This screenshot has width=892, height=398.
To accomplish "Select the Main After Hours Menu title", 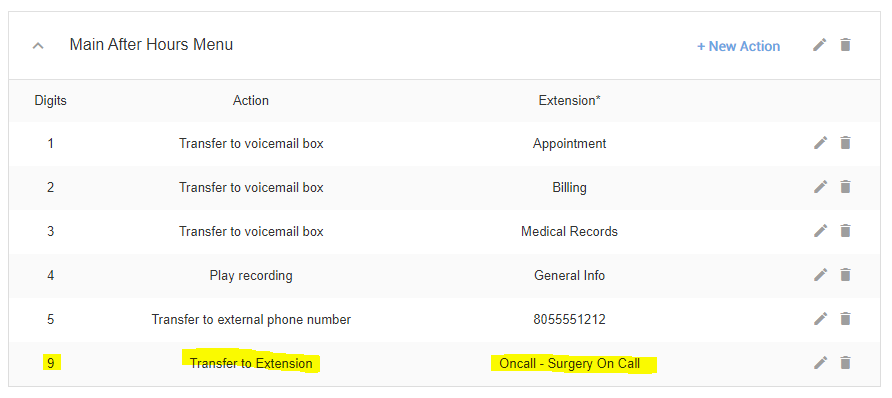I will point(151,44).
